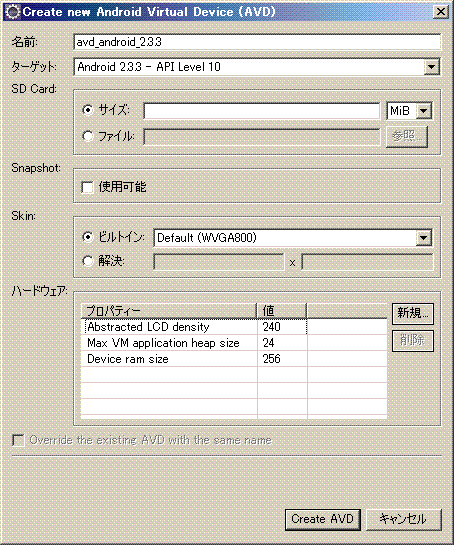454x545 pixels.
Task: Click the LCD density value 240
Action: coord(271,327)
